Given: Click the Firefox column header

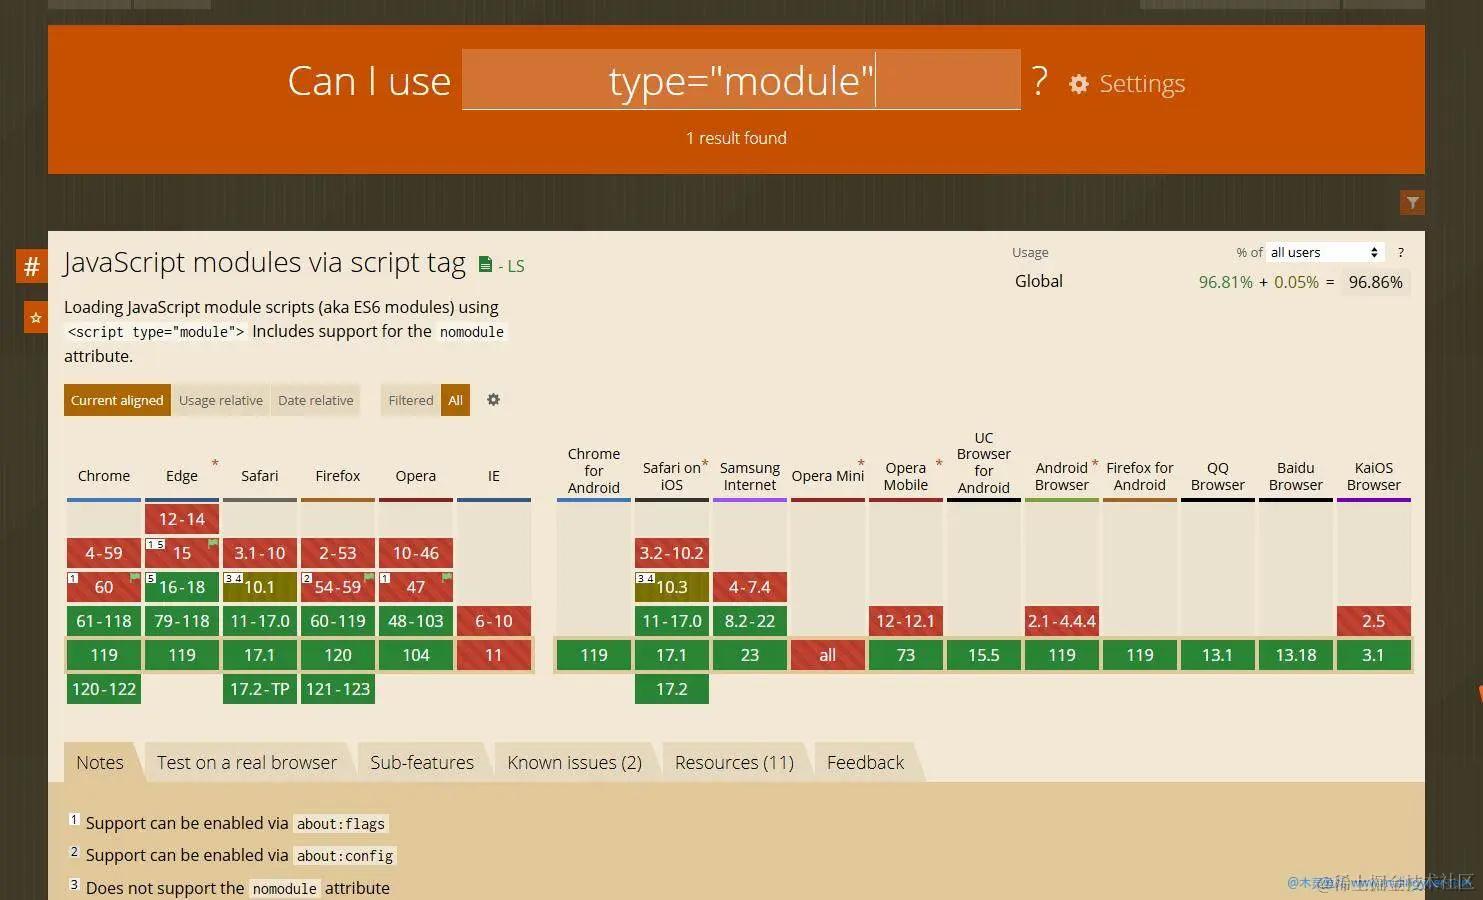Looking at the screenshot, I should tap(338, 476).
